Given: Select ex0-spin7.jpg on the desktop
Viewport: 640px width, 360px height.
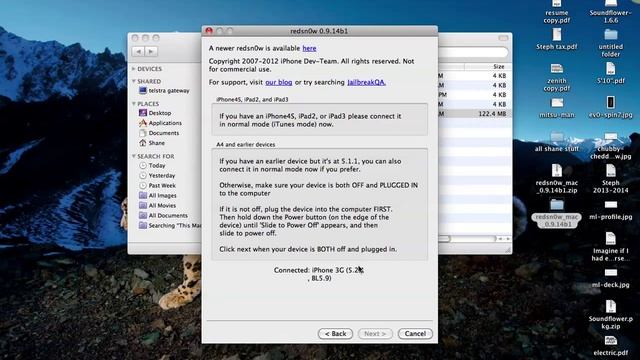Looking at the screenshot, I should point(611,107).
